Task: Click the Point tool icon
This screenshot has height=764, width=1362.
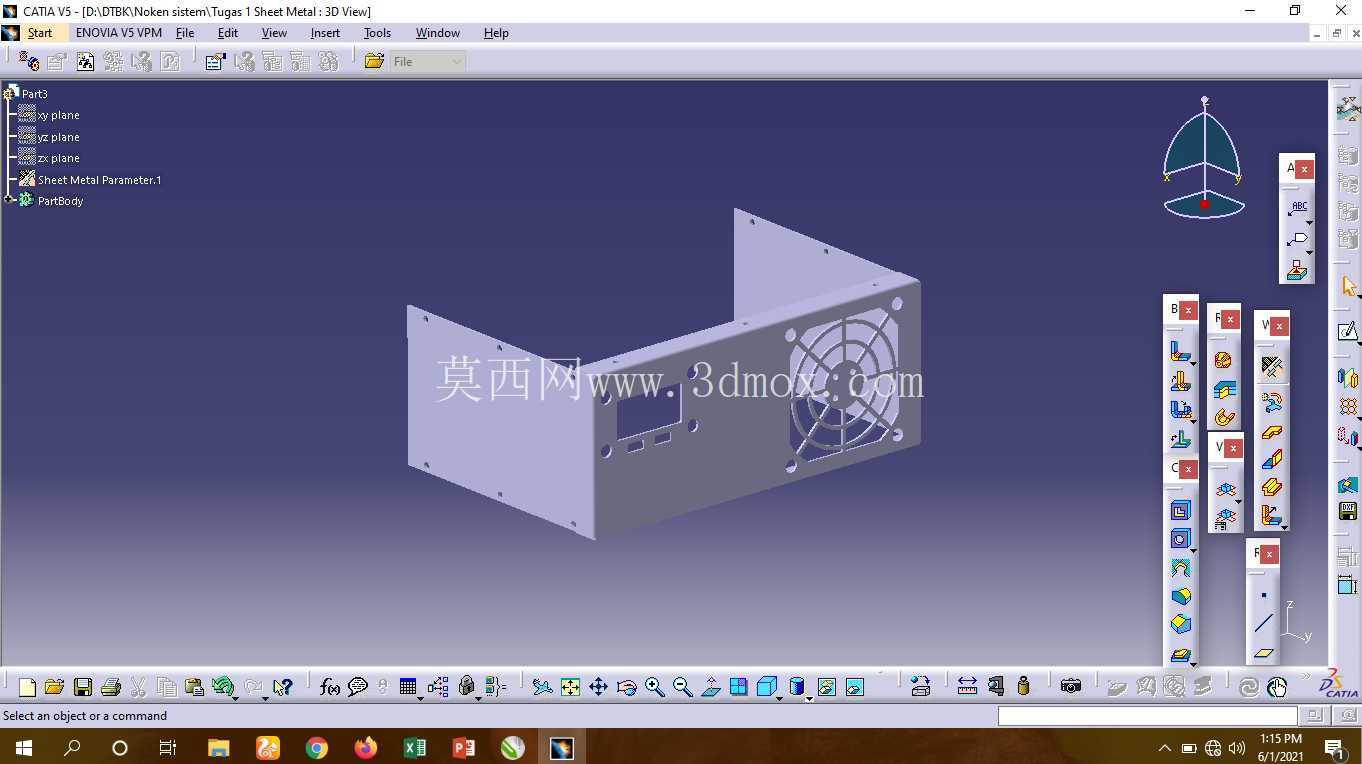Action: point(1264,595)
